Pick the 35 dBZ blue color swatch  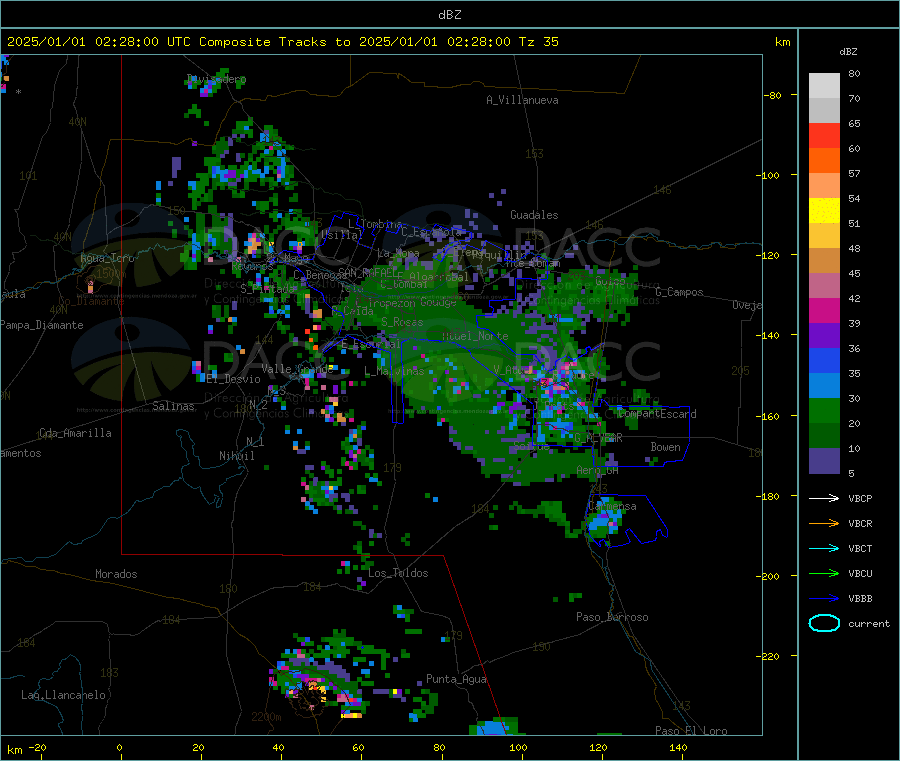tap(824, 360)
